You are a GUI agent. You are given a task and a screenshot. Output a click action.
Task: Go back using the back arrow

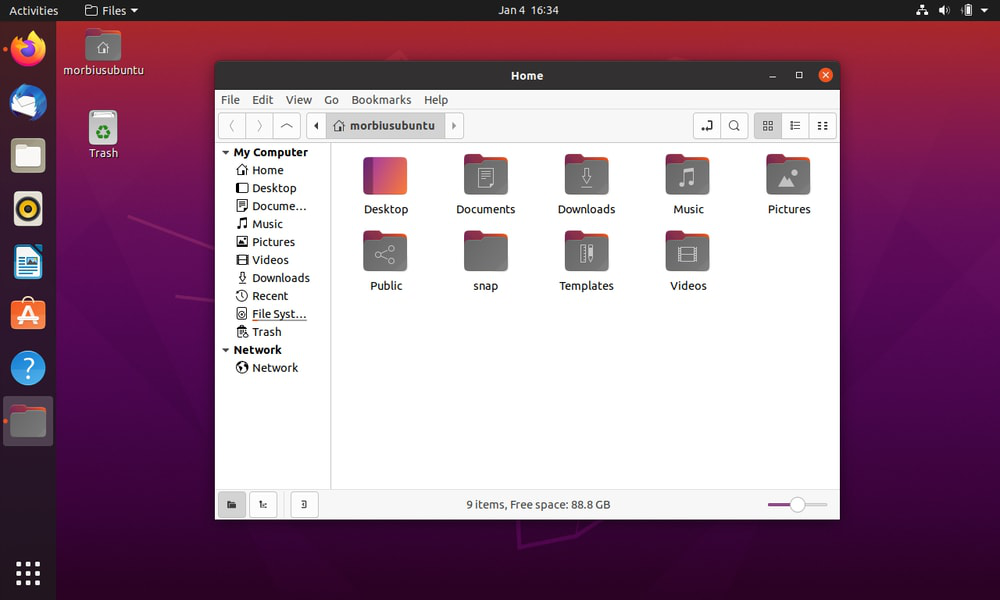coord(232,126)
